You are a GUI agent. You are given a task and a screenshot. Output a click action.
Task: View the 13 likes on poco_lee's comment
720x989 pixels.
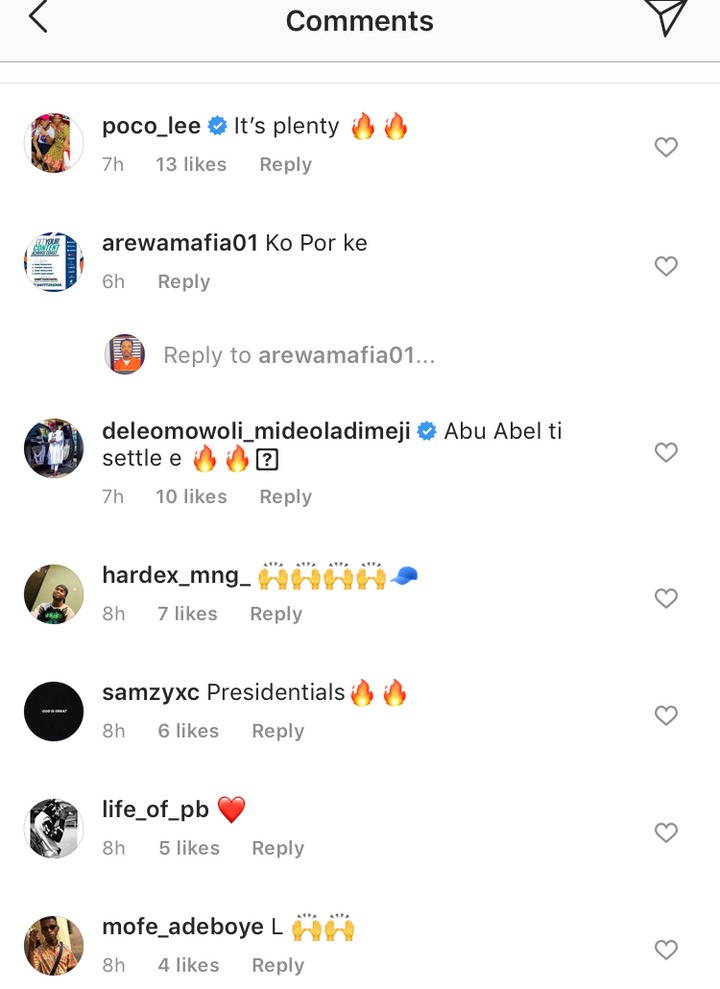coord(191,165)
